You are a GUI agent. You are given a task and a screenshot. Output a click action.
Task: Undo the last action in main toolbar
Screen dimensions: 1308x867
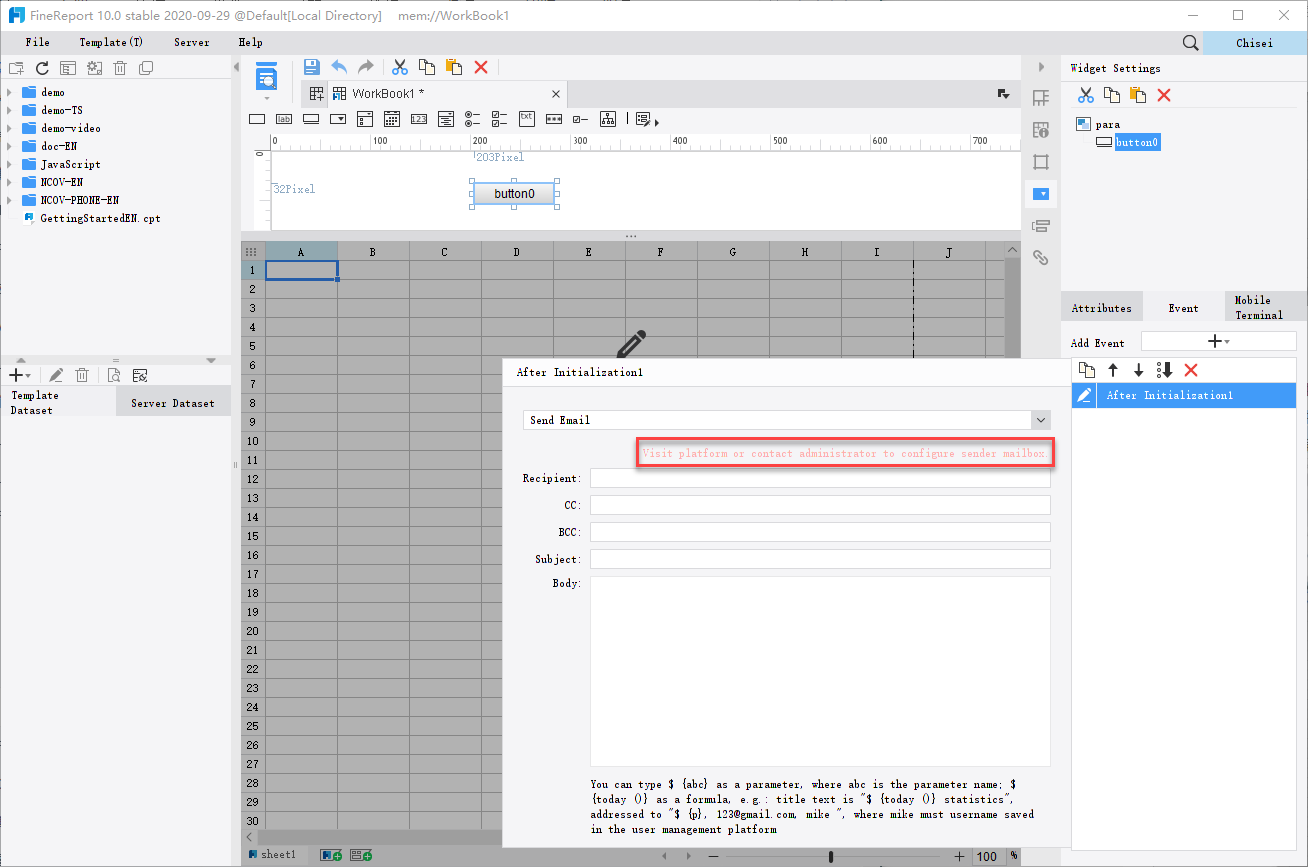(x=339, y=67)
